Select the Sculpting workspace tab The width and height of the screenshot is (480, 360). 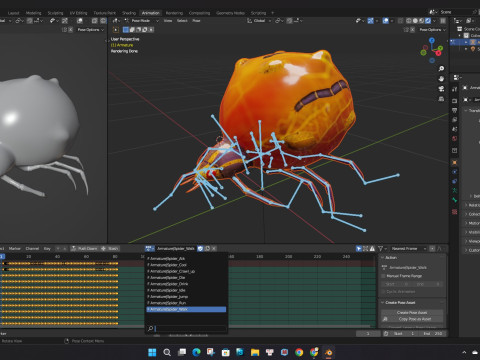tap(55, 13)
